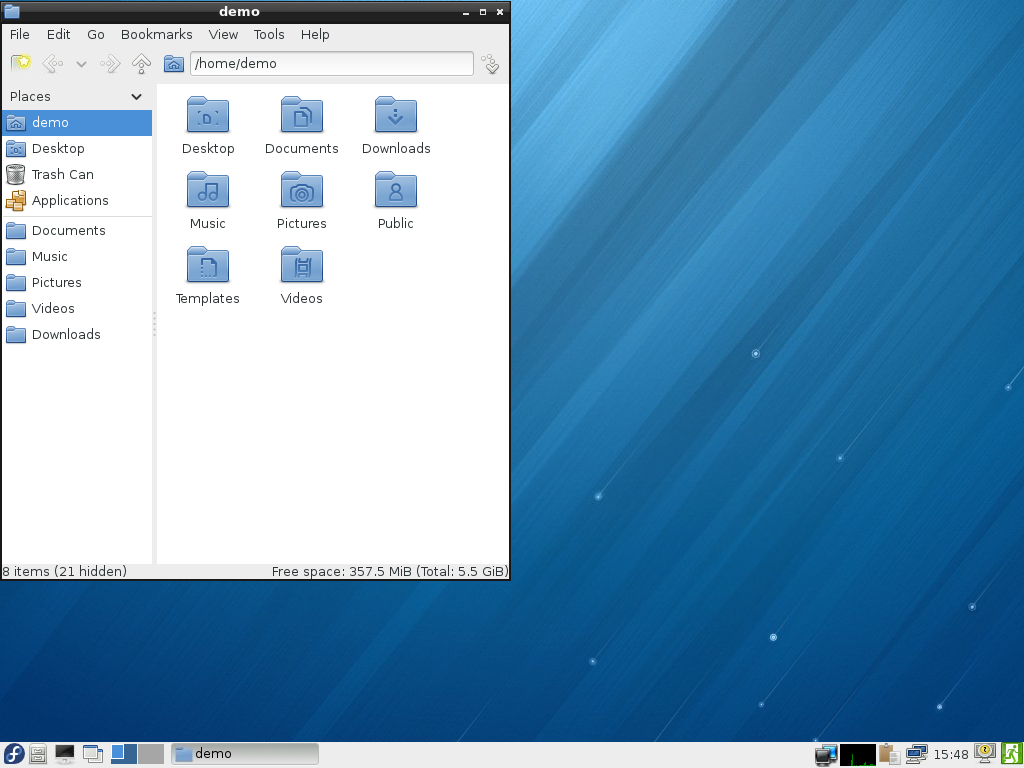Open the Help menu
Viewport: 1024px width, 768px height.
(315, 35)
